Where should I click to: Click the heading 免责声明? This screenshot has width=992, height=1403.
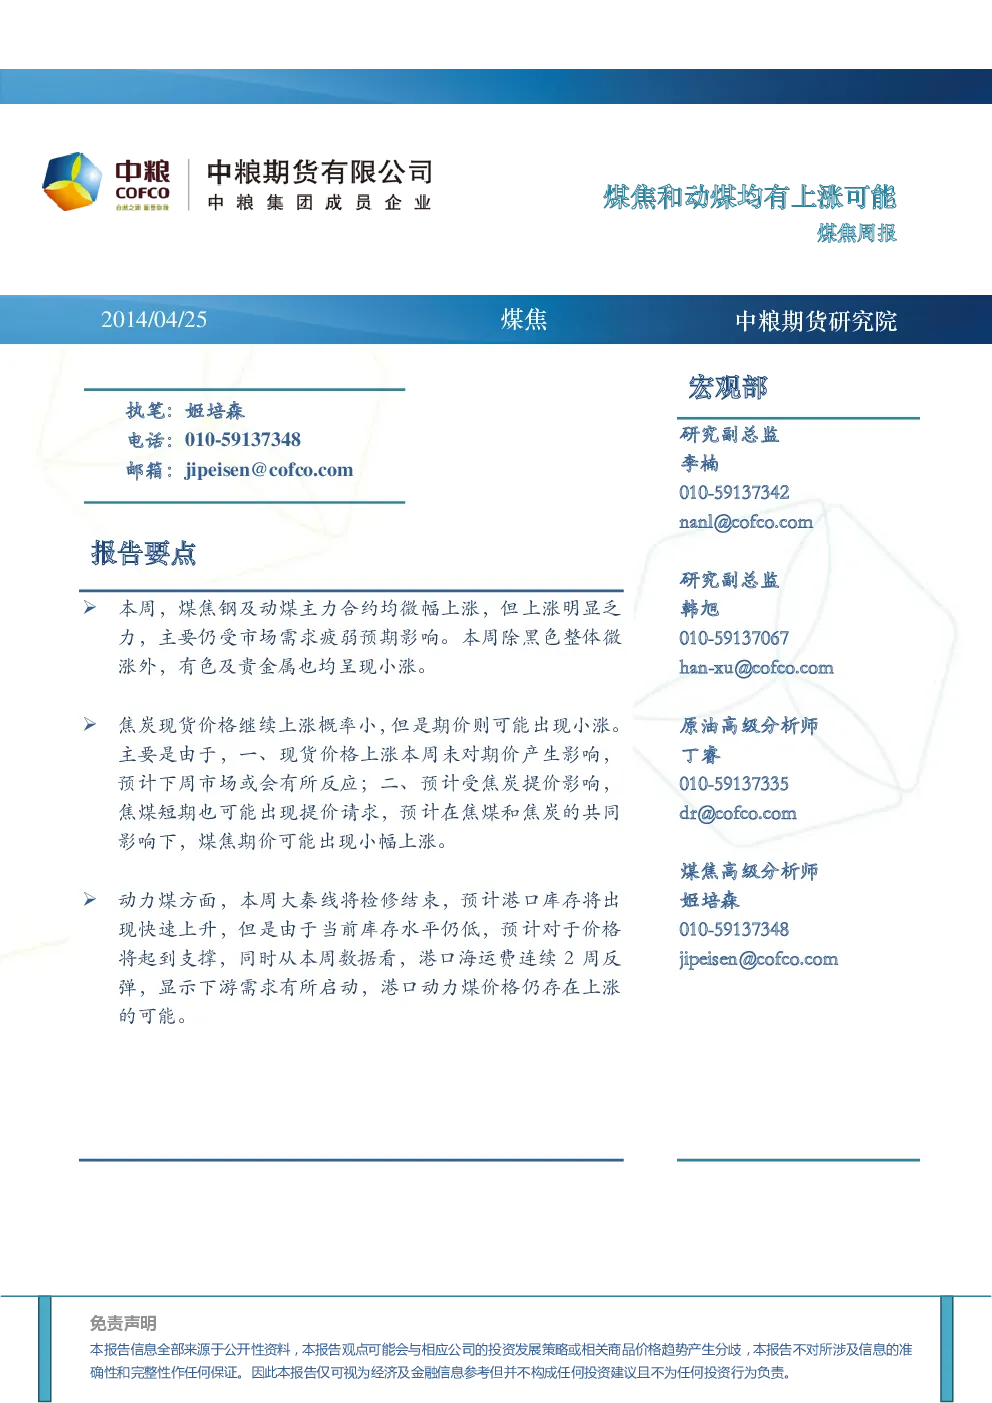(123, 1324)
